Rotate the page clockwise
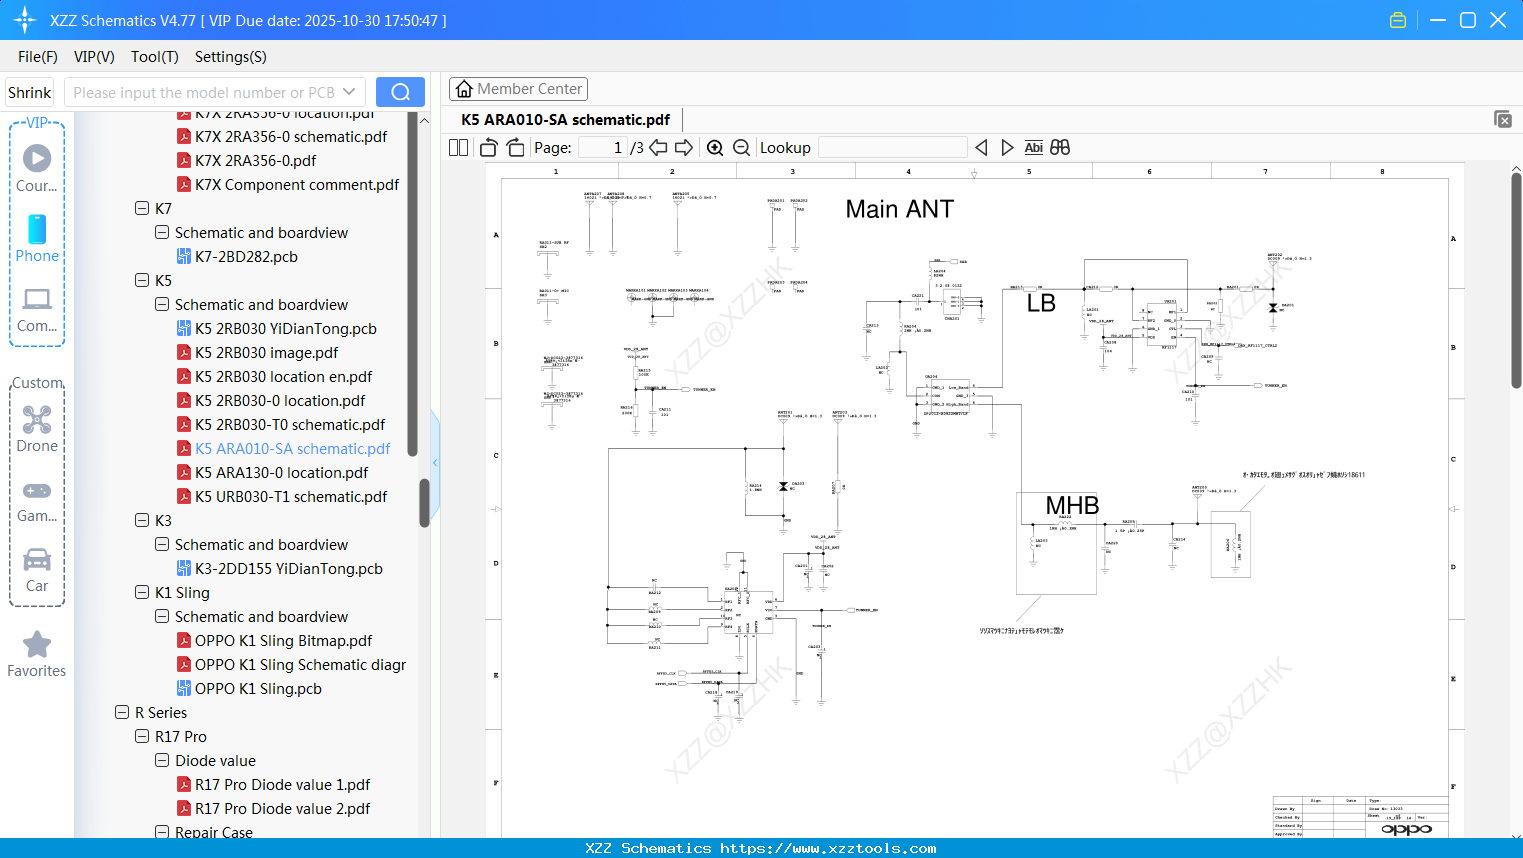 click(x=515, y=148)
